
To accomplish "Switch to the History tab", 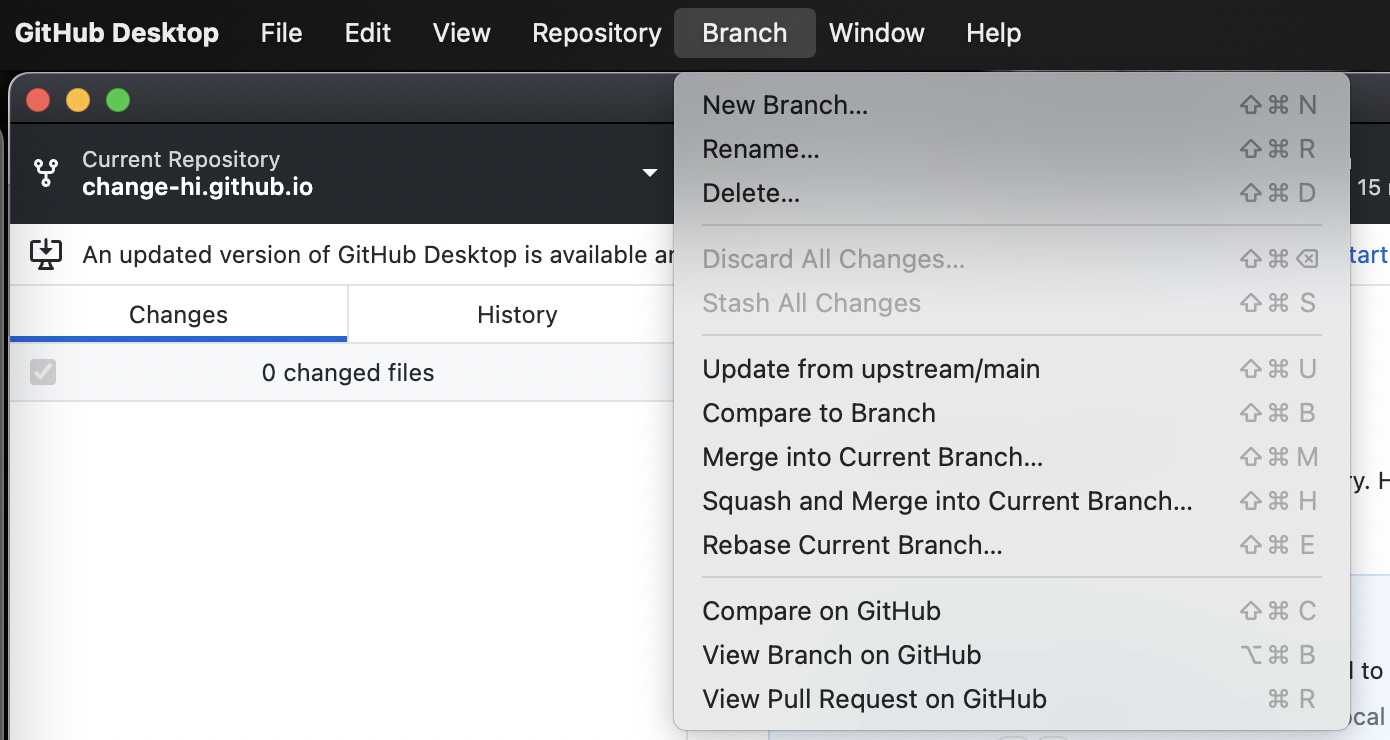I will (x=517, y=315).
